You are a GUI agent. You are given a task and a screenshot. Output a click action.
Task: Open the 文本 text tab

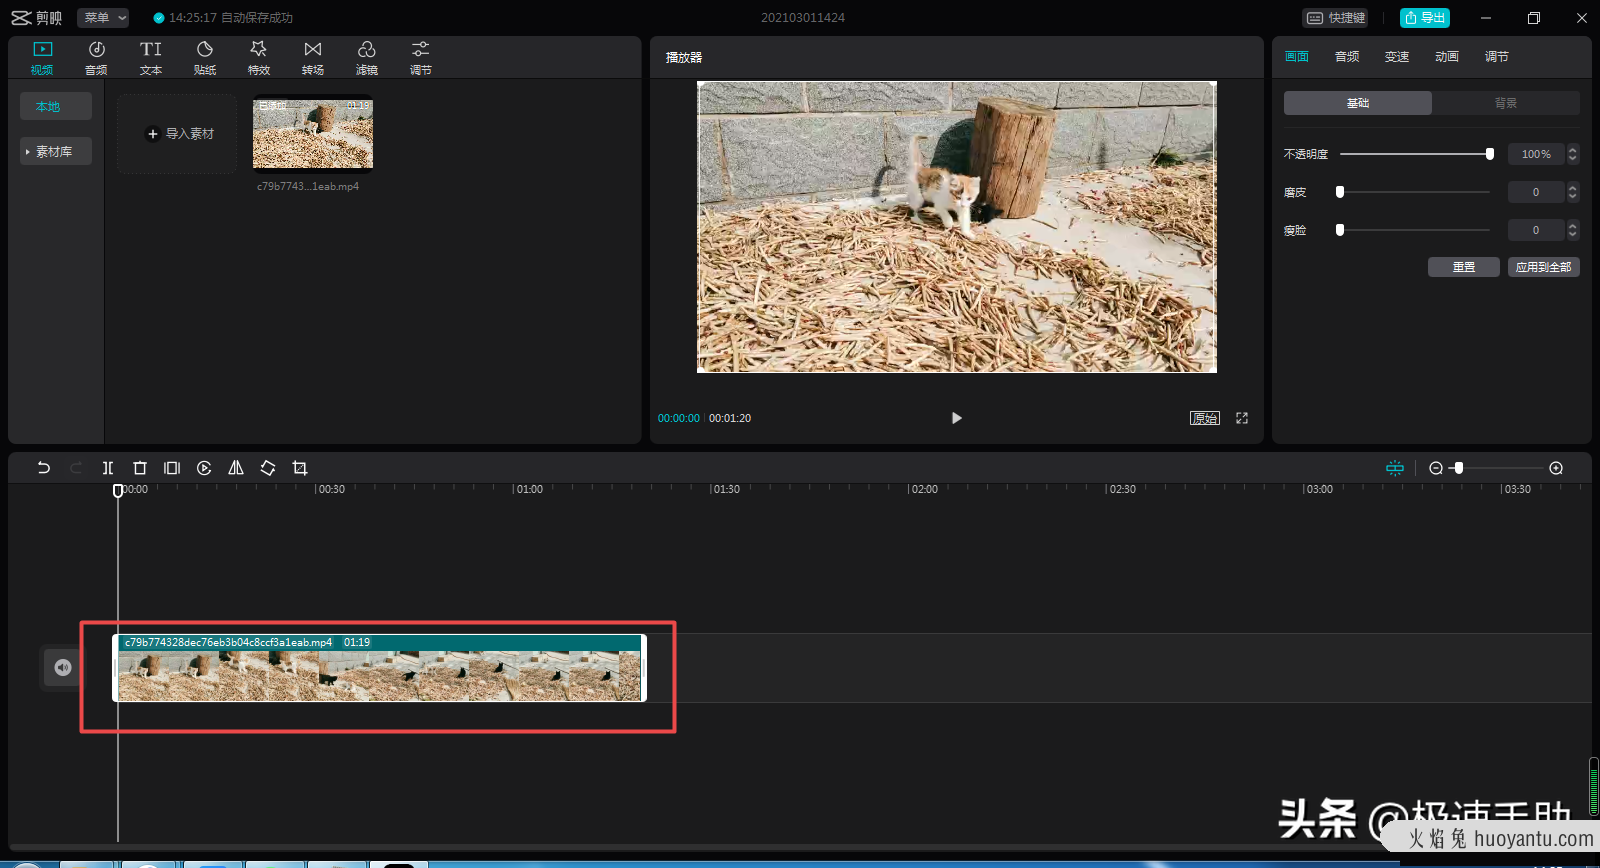point(151,58)
